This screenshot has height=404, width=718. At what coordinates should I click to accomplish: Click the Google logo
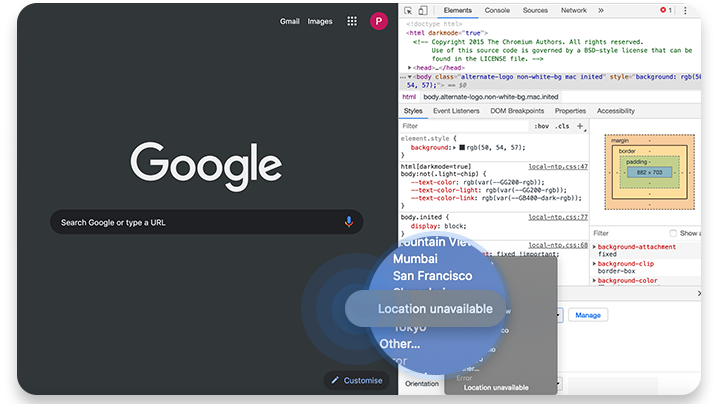207,165
